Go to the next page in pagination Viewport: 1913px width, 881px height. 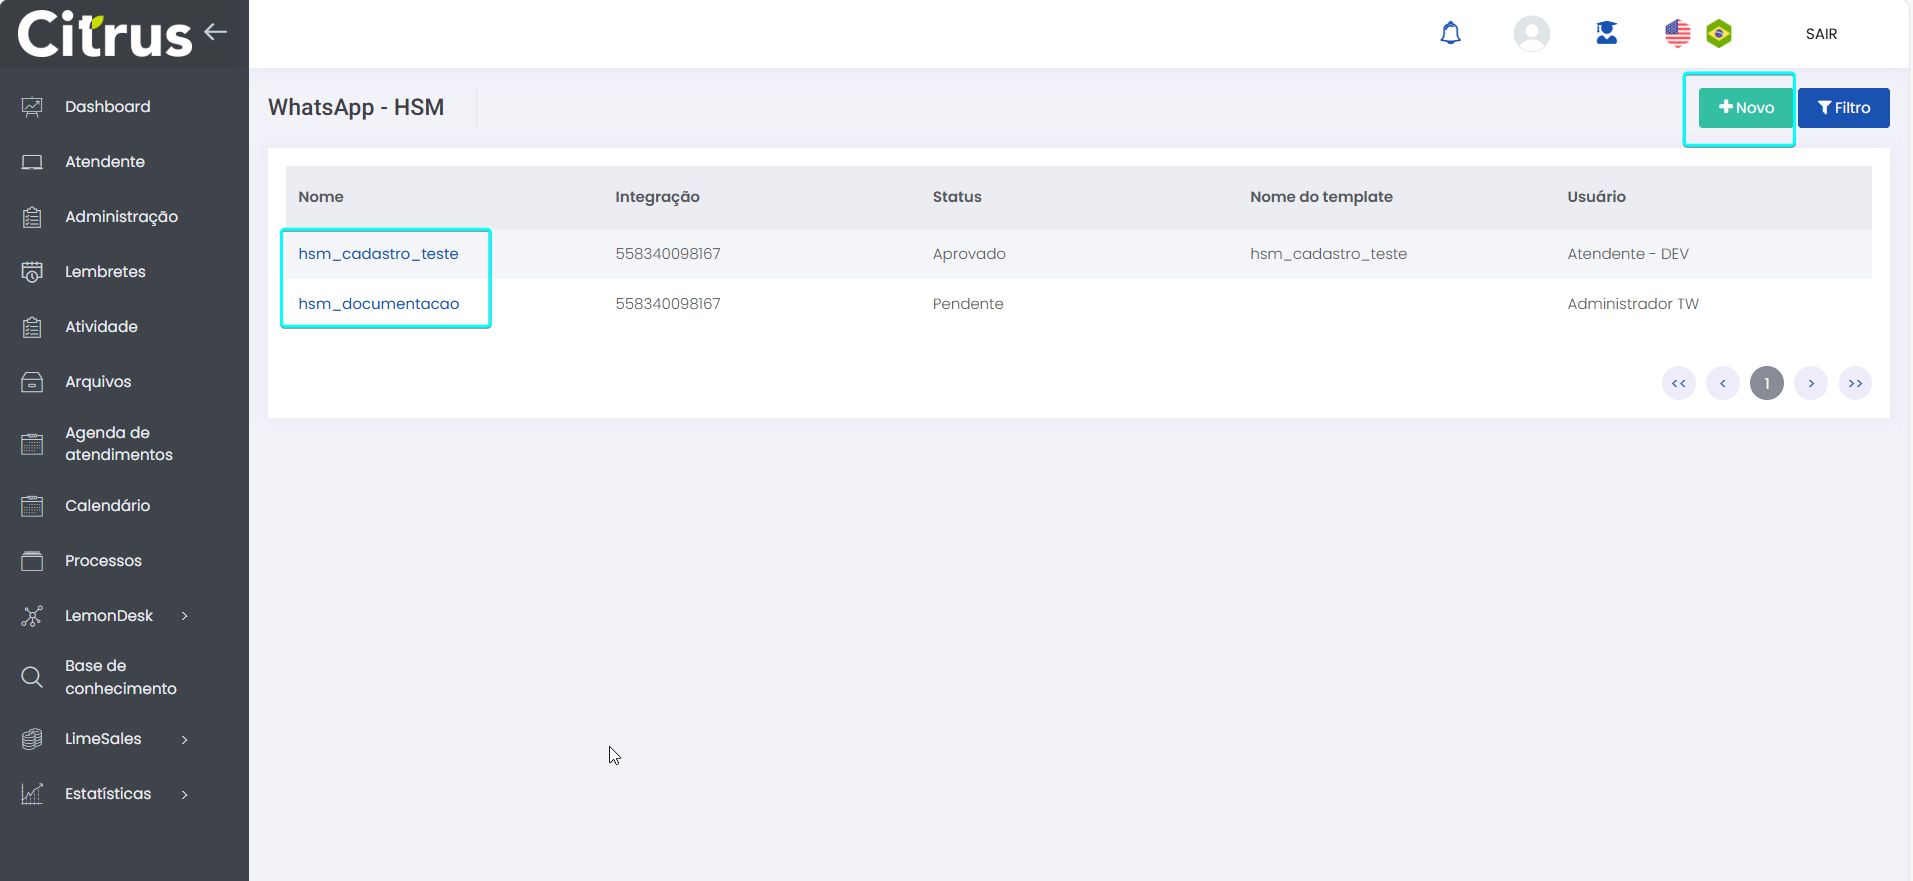pyautogui.click(x=1810, y=383)
